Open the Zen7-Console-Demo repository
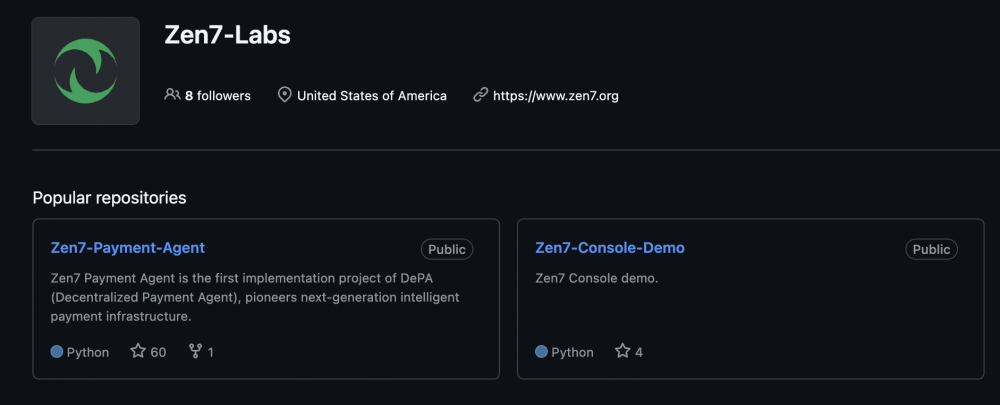 (610, 248)
